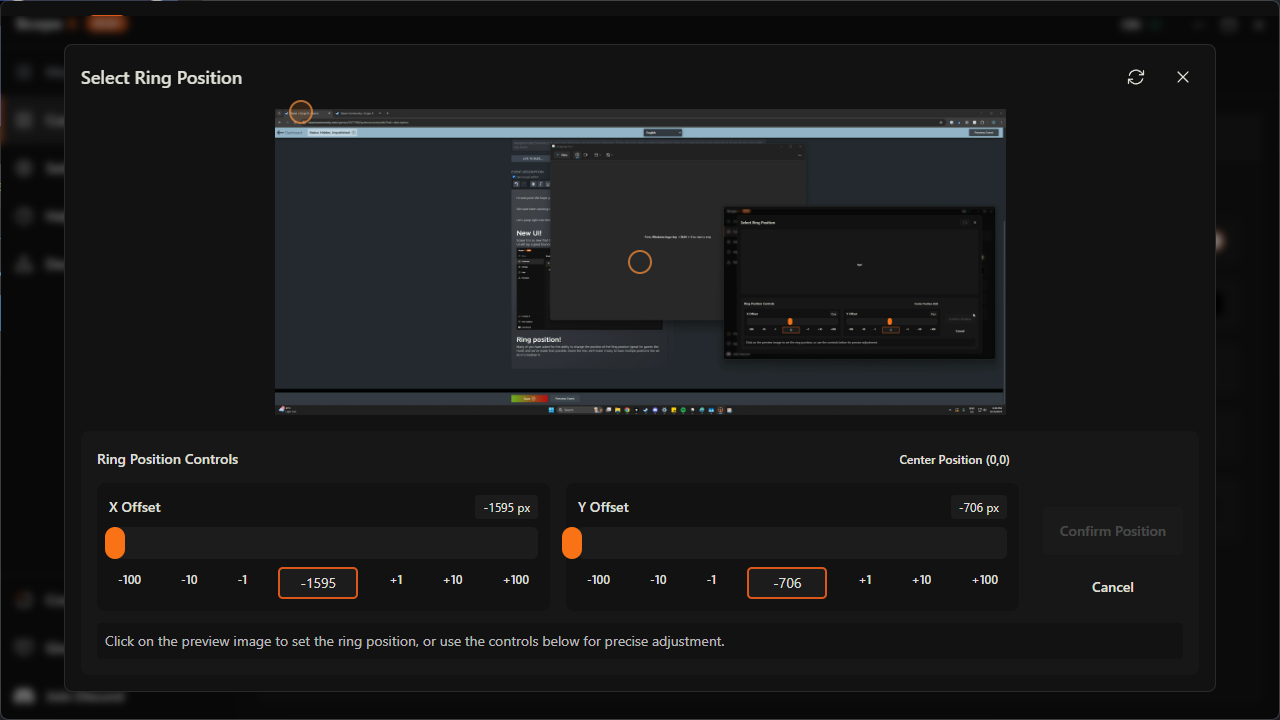This screenshot has width=1280, height=720.
Task: Increase Y Offset by 1
Action: pyautogui.click(x=865, y=580)
